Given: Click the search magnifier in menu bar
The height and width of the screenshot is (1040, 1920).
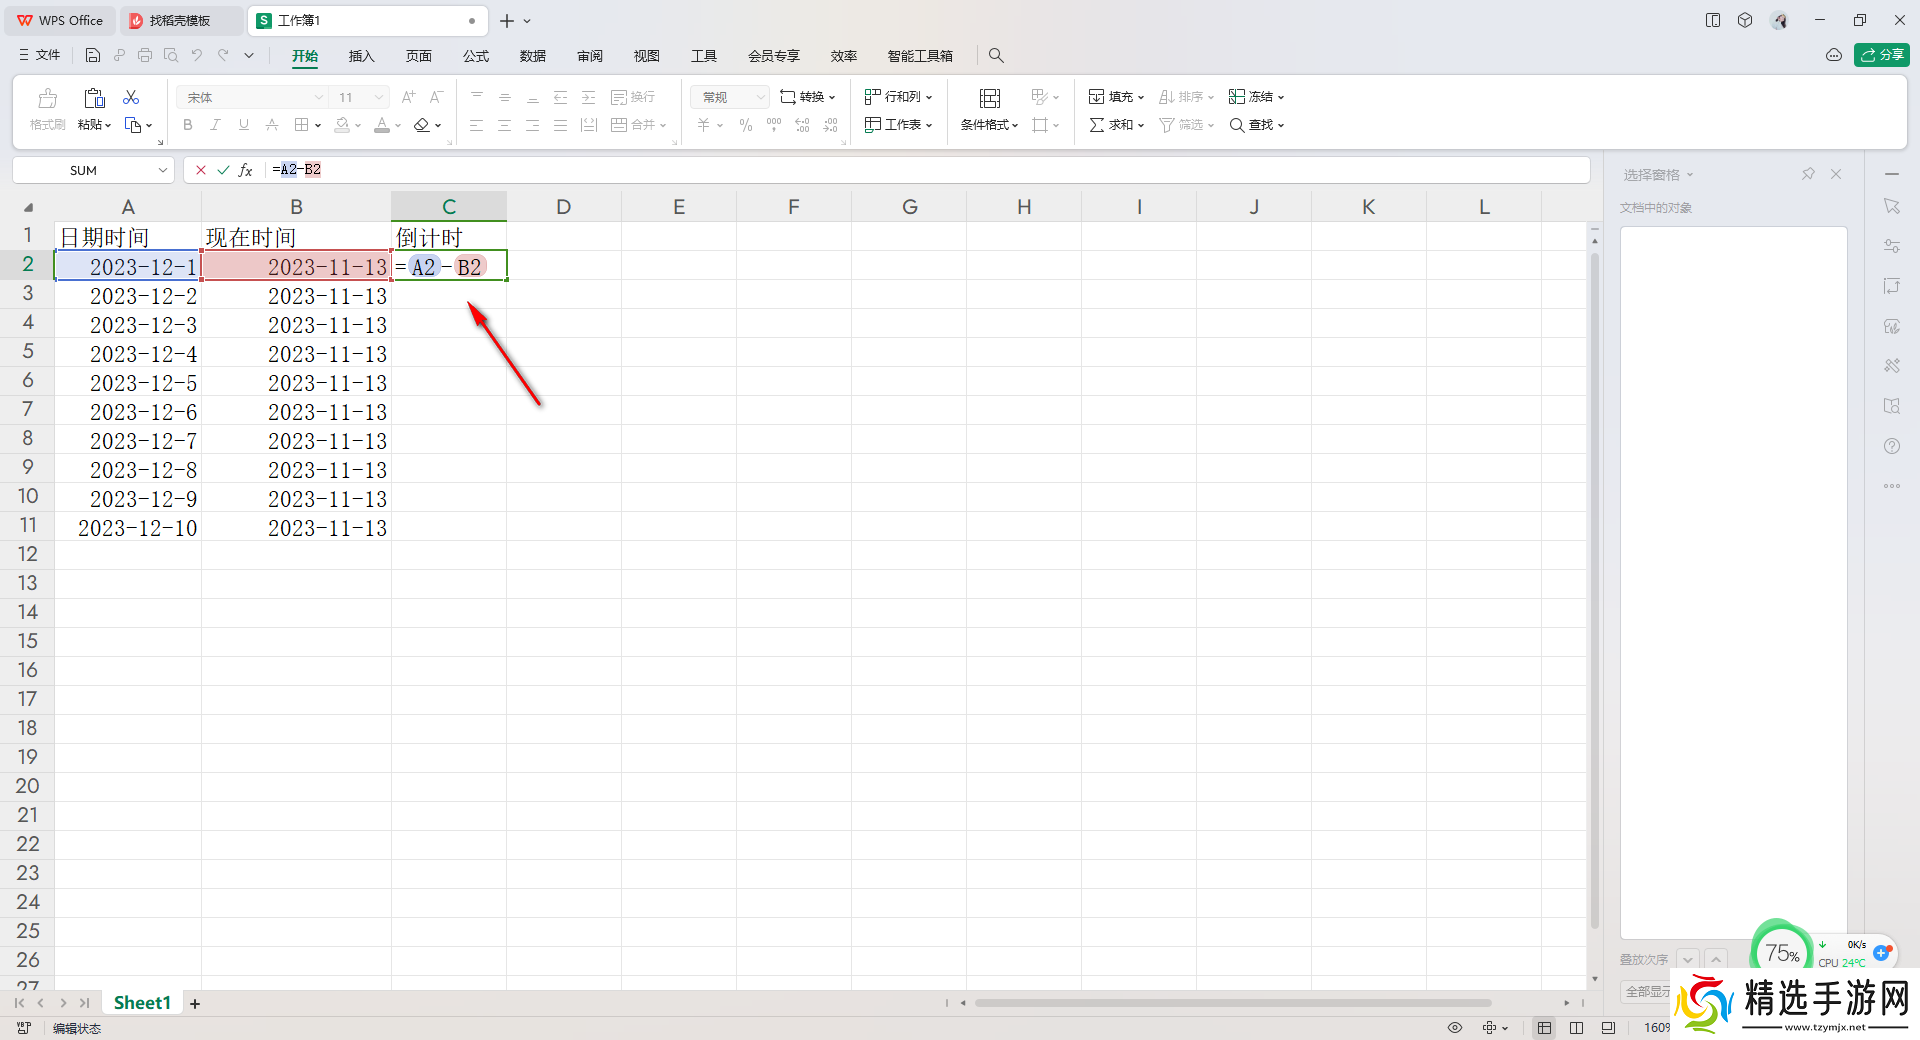Looking at the screenshot, I should (996, 56).
